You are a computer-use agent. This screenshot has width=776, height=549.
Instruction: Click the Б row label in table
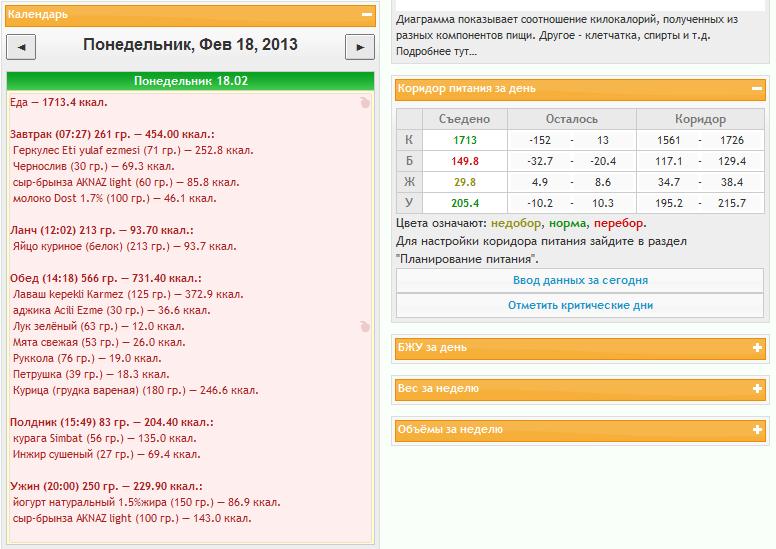[x=409, y=161]
